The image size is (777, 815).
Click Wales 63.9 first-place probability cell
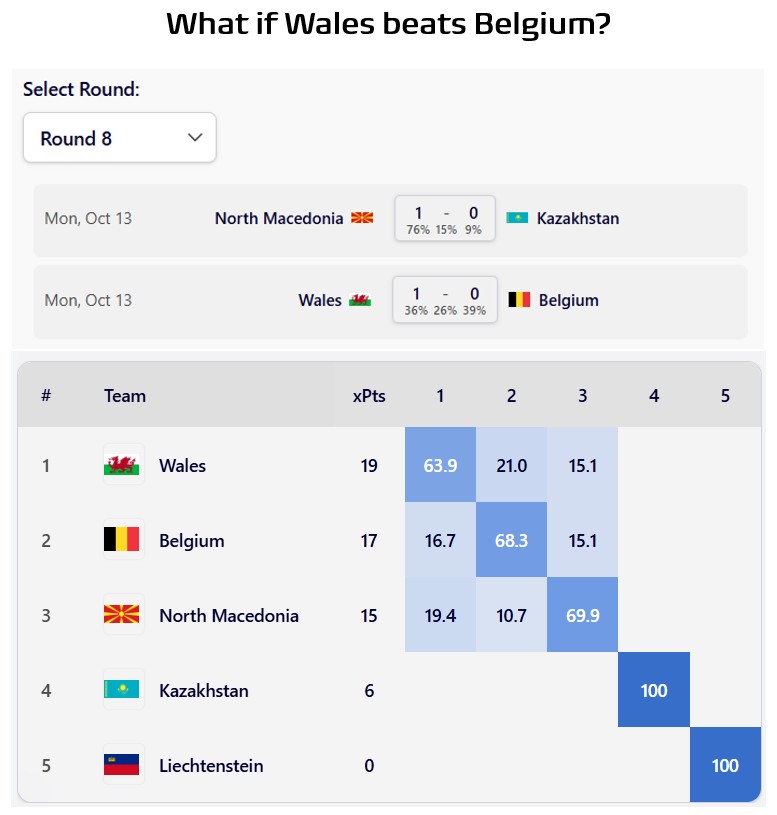click(x=440, y=466)
